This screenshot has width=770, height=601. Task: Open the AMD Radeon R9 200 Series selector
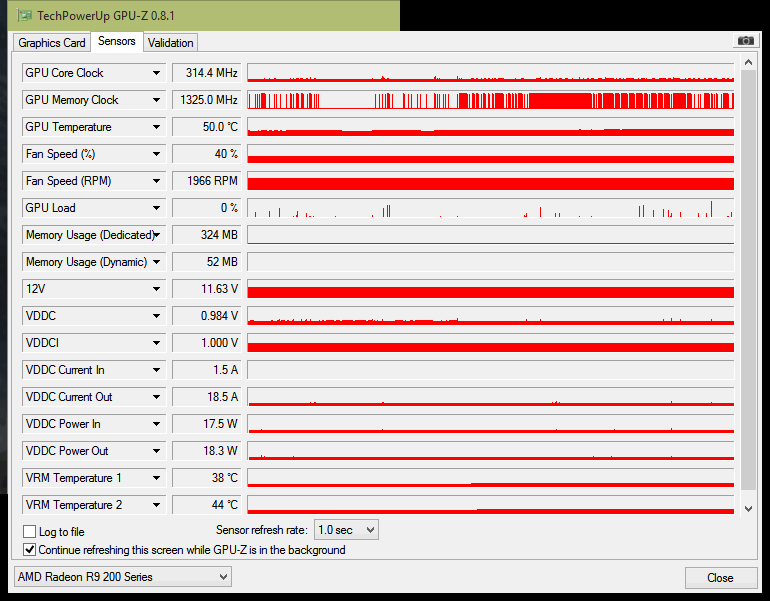[x=123, y=577]
